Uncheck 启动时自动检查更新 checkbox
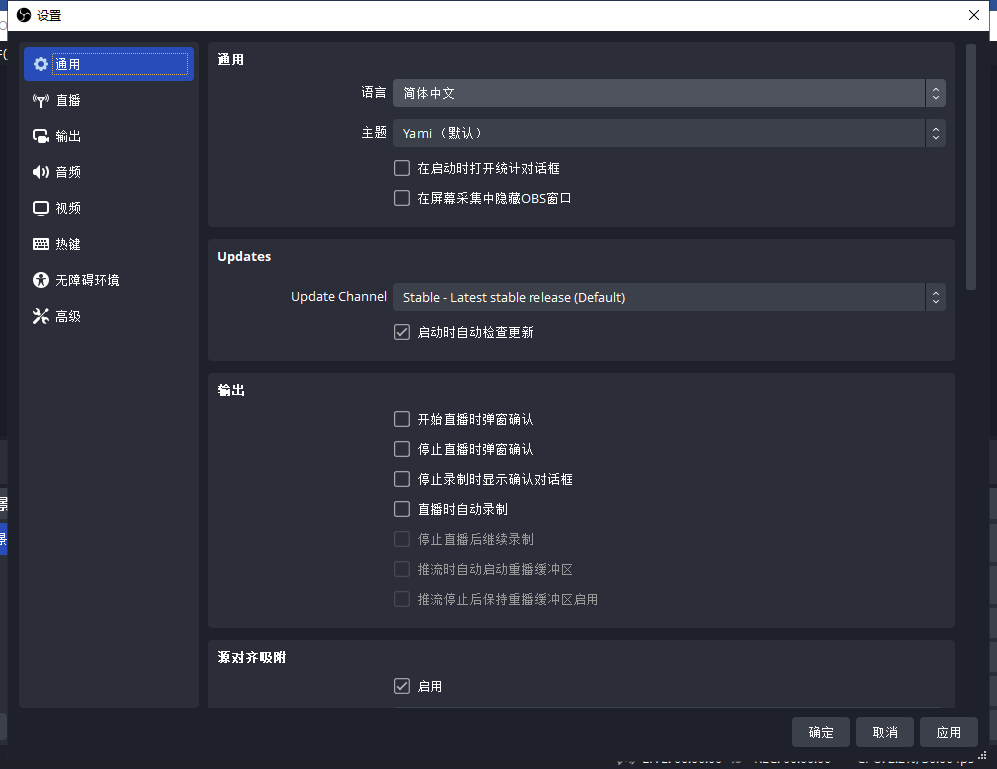Viewport: 997px width, 769px height. (402, 332)
